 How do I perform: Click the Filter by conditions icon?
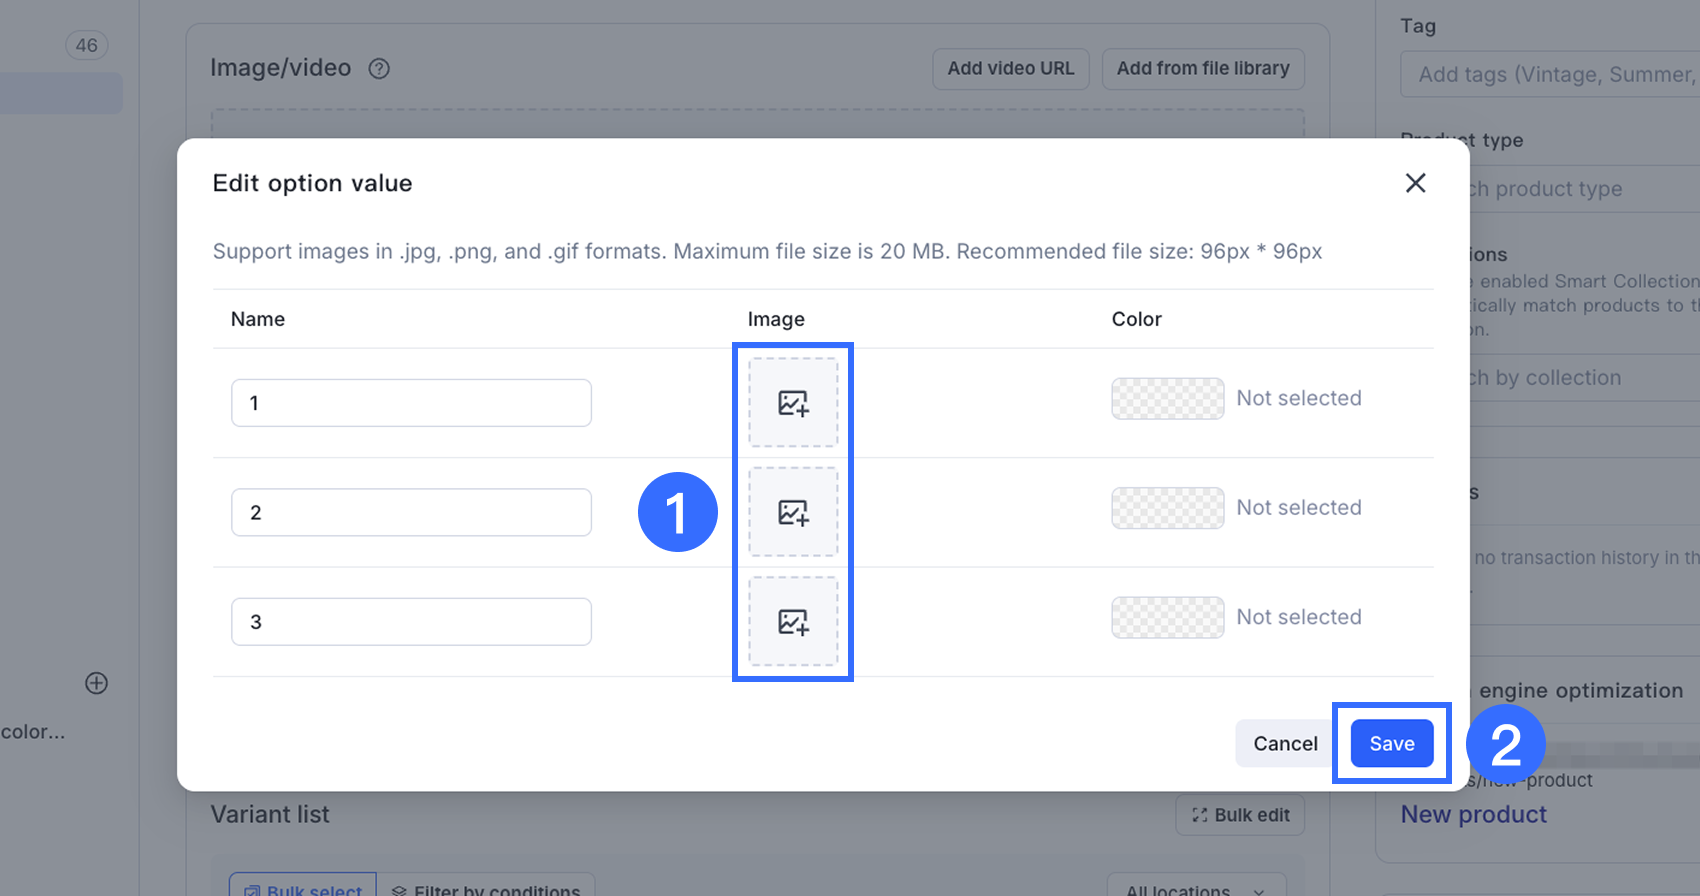(399, 889)
